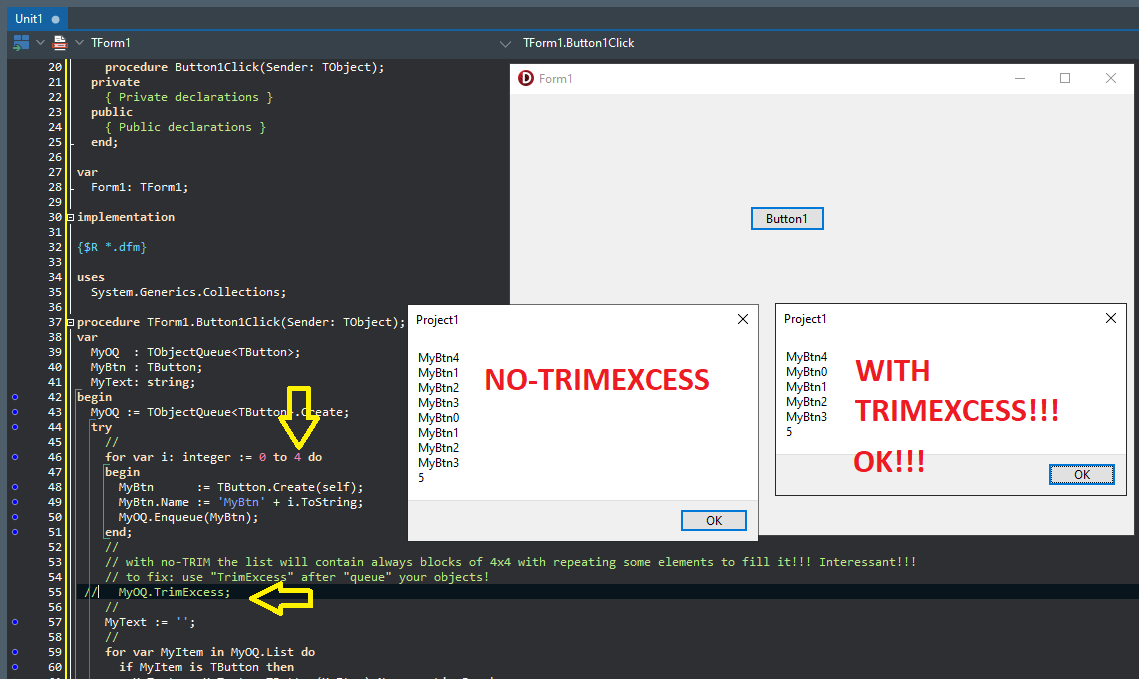Click the Delphi logo in Form1 title bar
1139x679 pixels.
pos(526,79)
